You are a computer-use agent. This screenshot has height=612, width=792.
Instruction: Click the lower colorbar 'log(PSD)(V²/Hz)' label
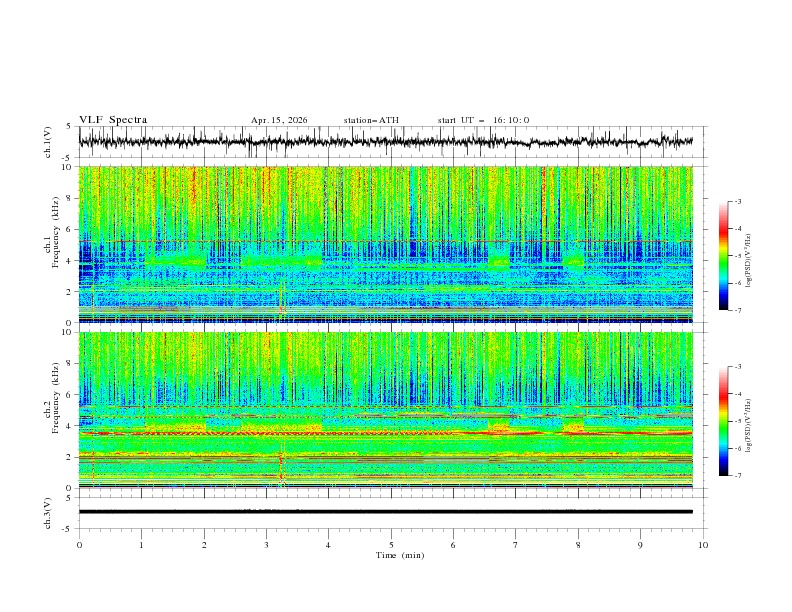(749, 426)
